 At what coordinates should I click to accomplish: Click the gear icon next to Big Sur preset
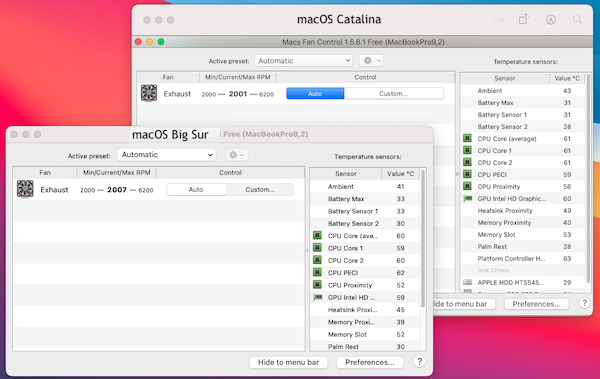point(236,155)
